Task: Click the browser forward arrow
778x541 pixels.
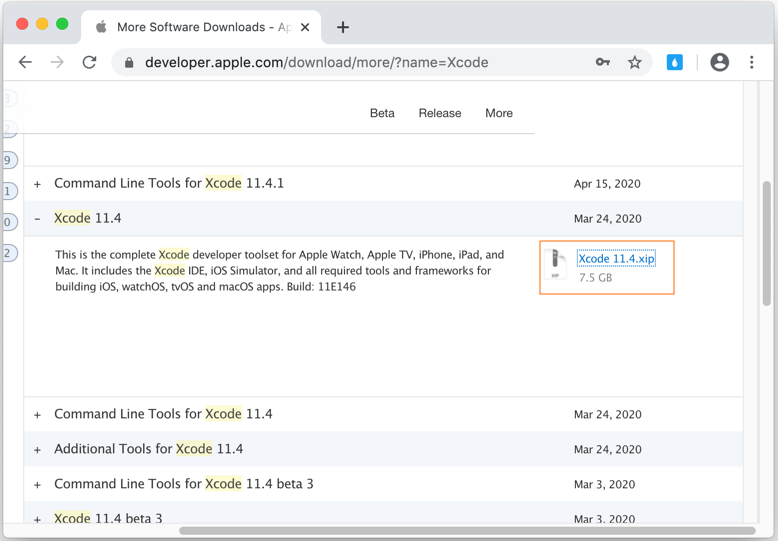Action: (58, 62)
